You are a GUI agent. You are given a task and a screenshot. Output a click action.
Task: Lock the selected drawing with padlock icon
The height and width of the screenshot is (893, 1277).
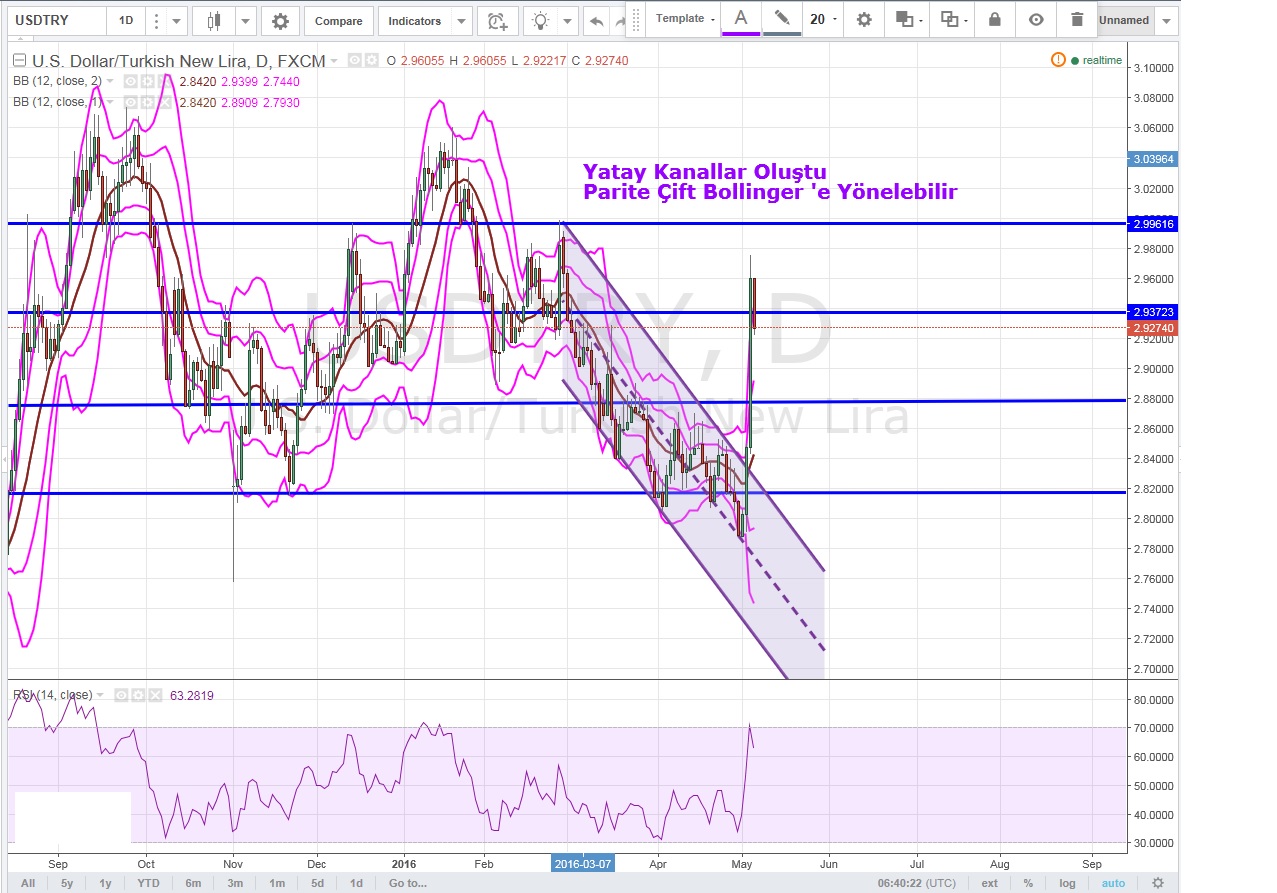(994, 19)
